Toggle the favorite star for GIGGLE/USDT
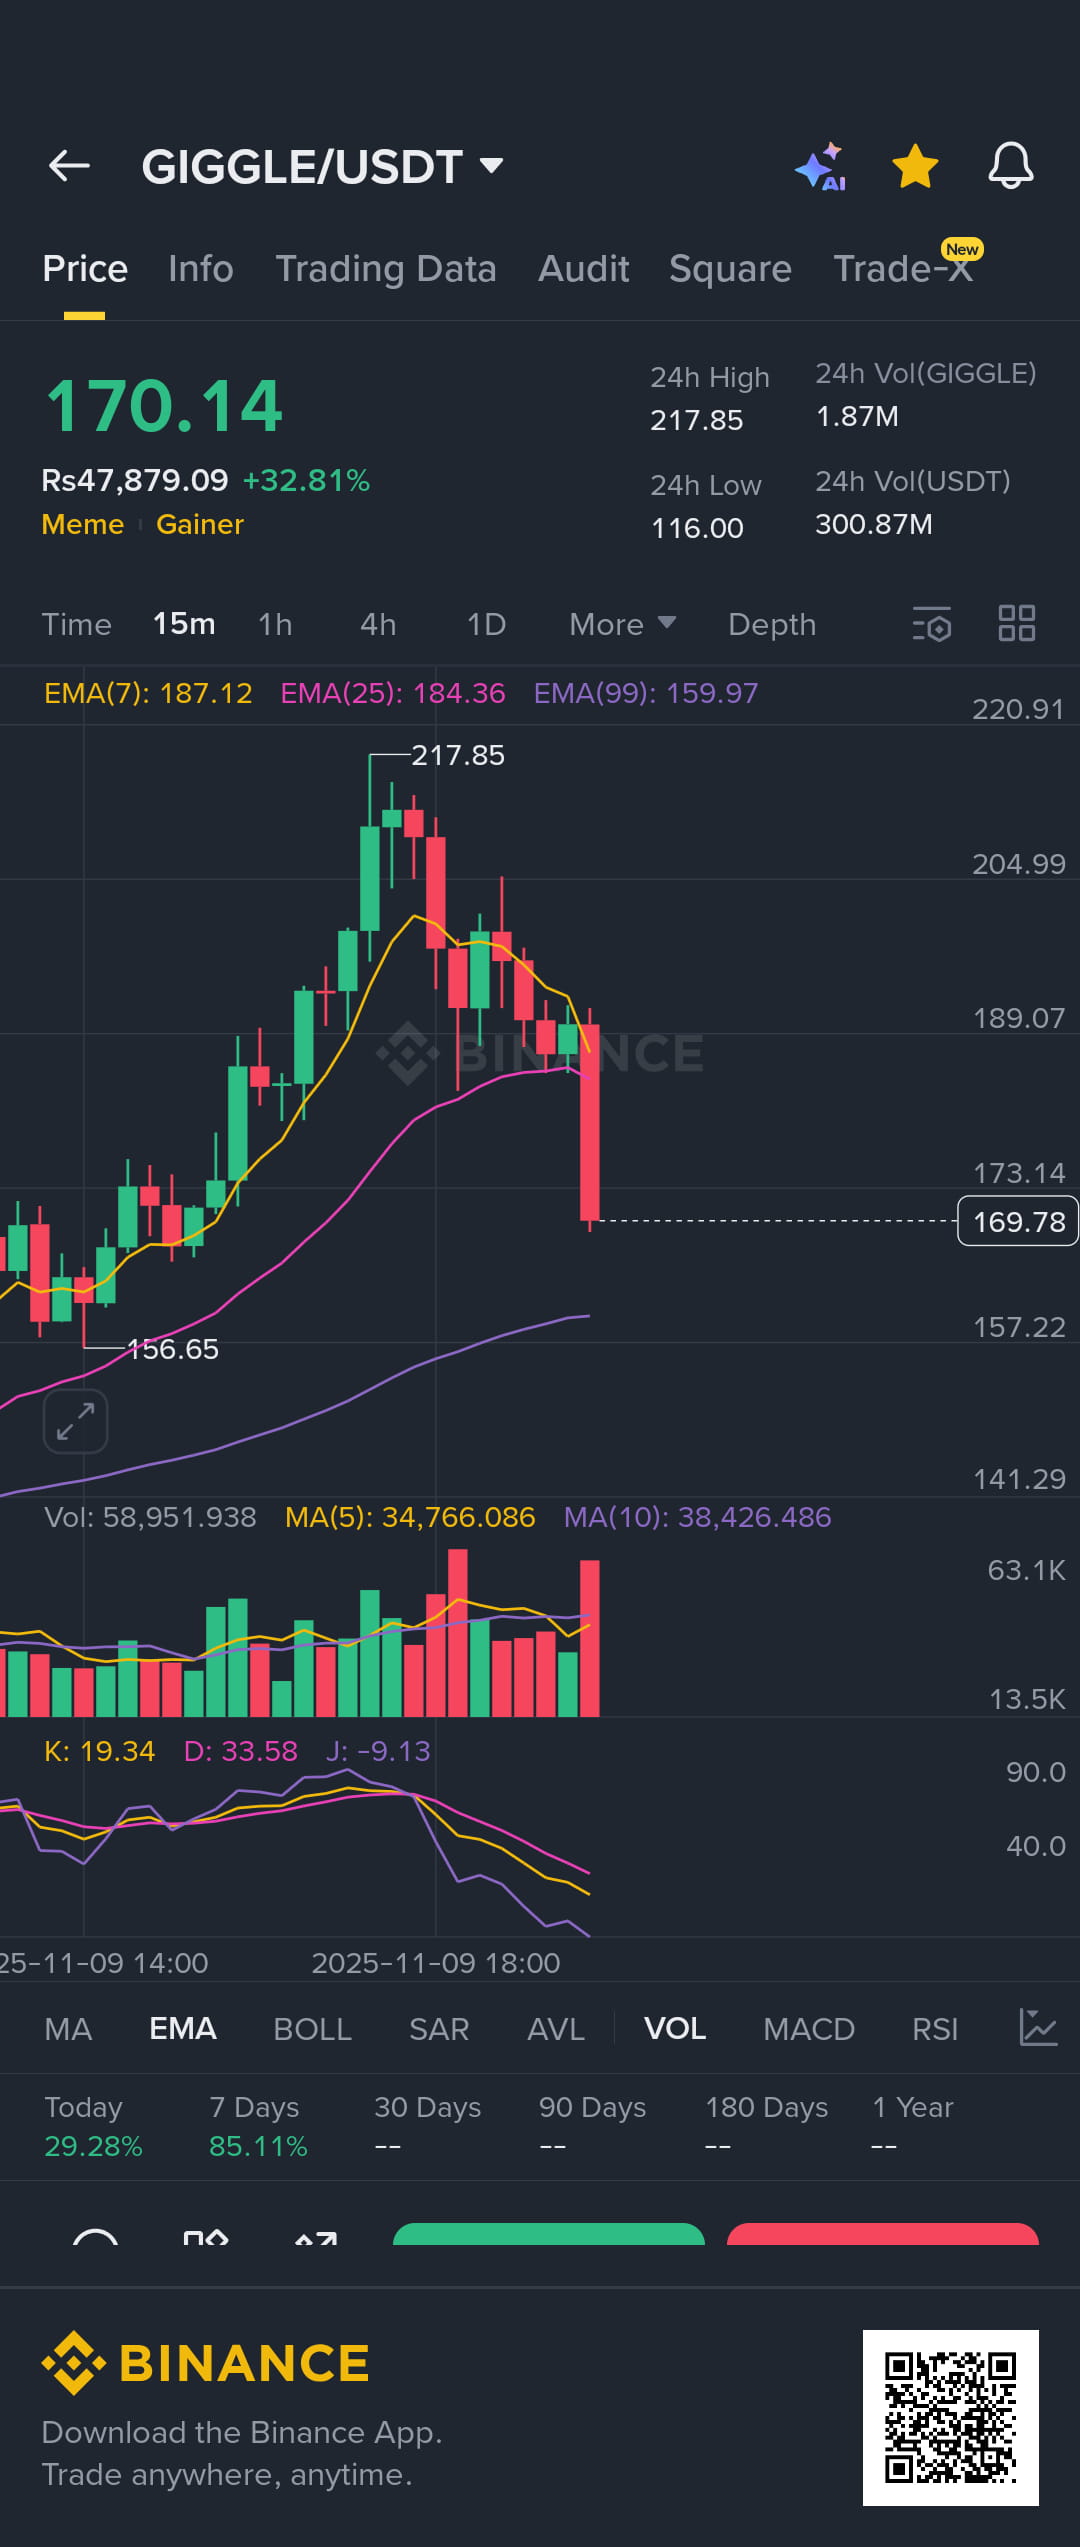This screenshot has height=2547, width=1080. pos(915,166)
